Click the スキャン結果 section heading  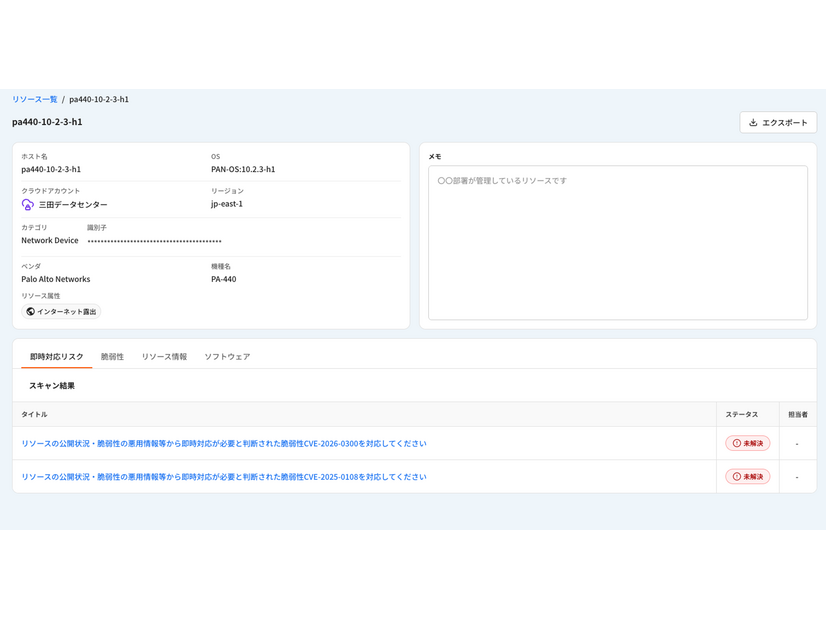pos(52,386)
